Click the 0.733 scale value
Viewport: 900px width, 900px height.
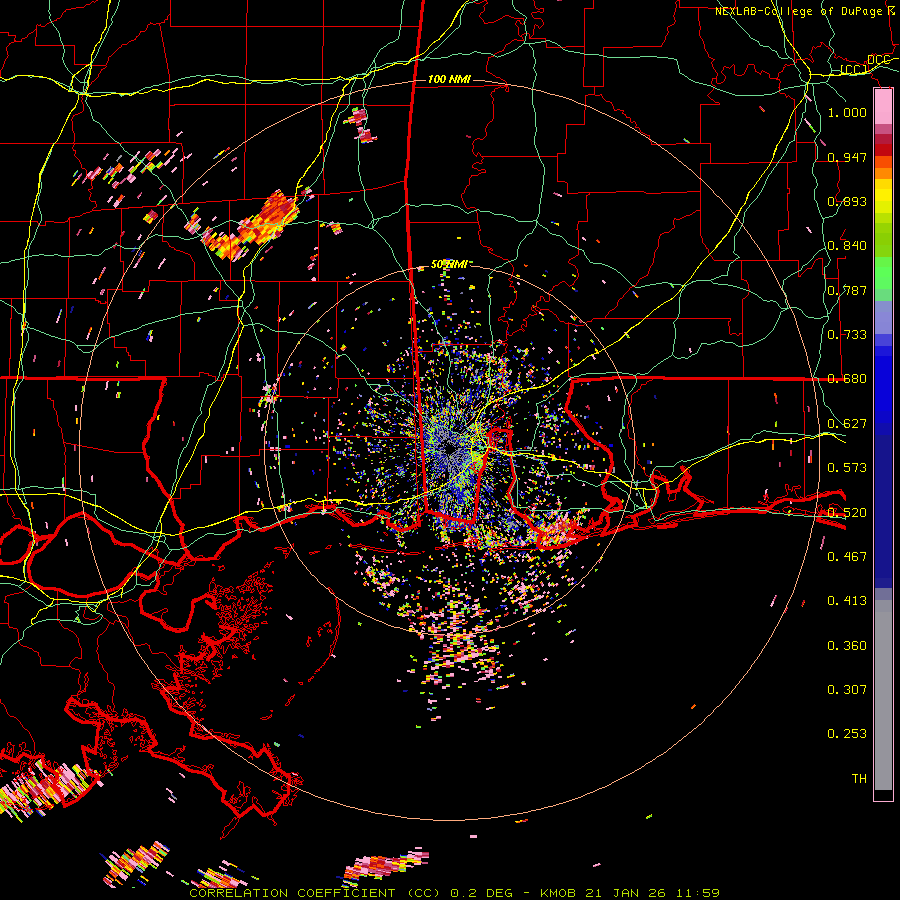click(x=847, y=335)
